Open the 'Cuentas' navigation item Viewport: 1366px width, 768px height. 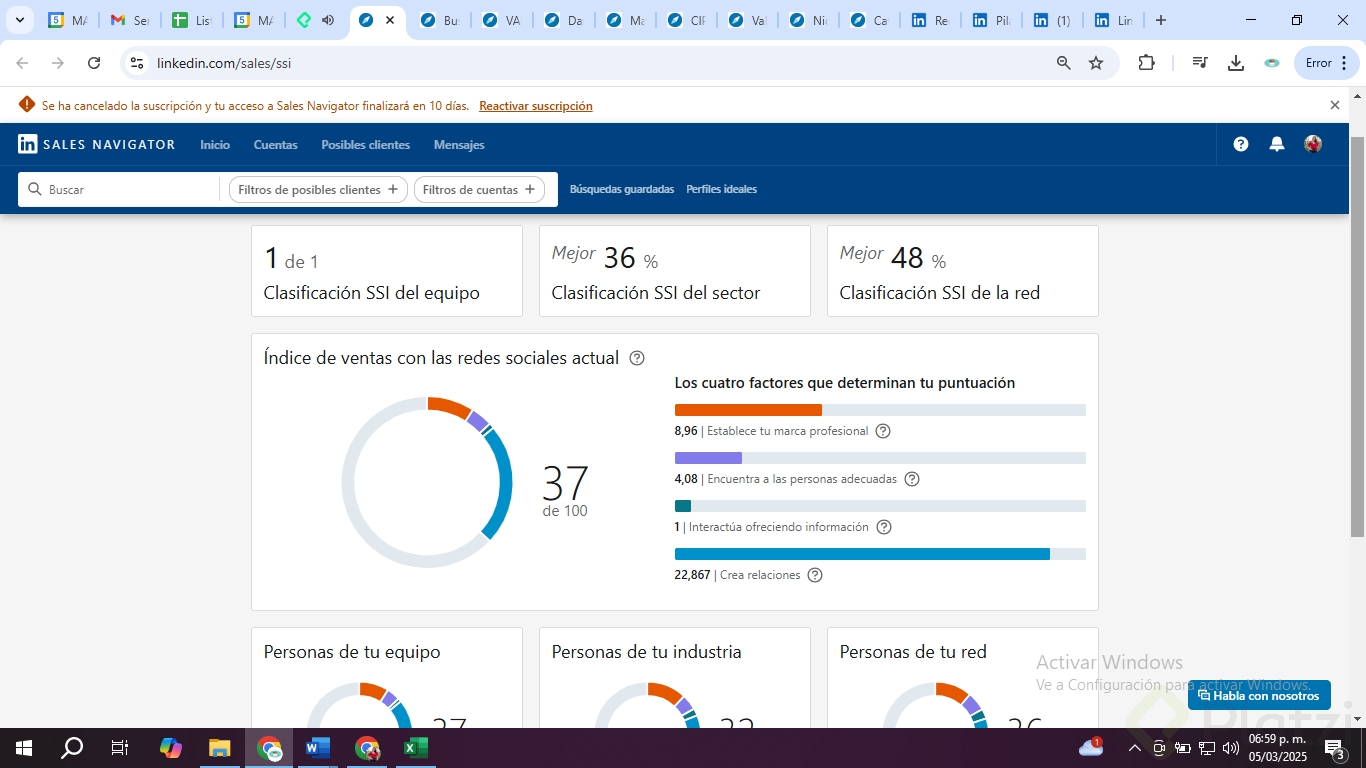(276, 145)
